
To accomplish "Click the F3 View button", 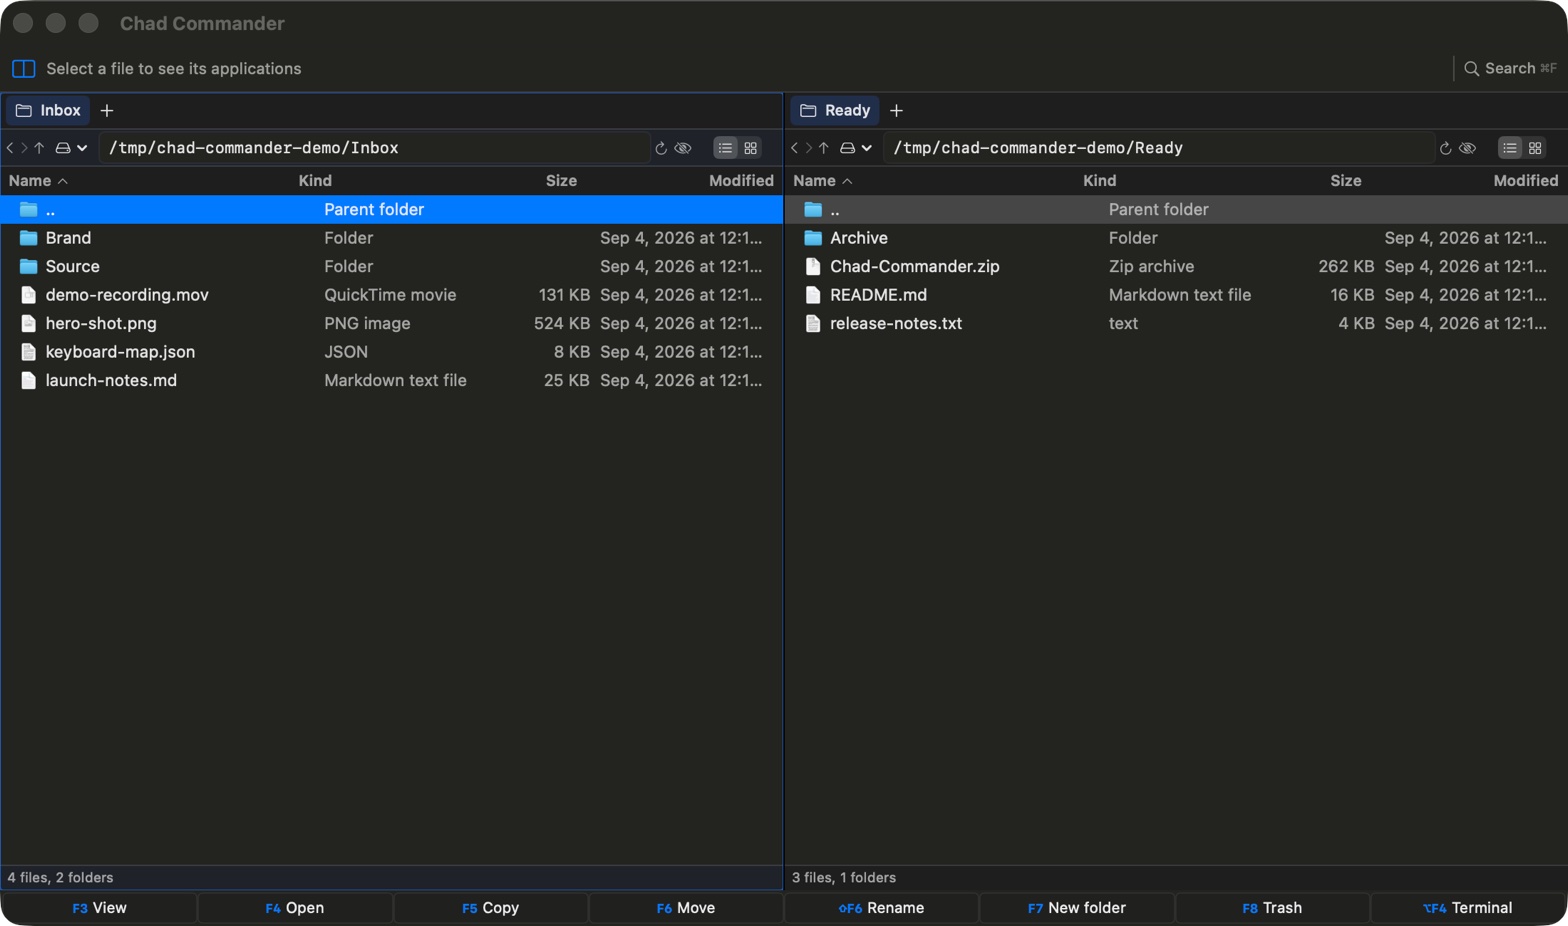I will pos(99,908).
